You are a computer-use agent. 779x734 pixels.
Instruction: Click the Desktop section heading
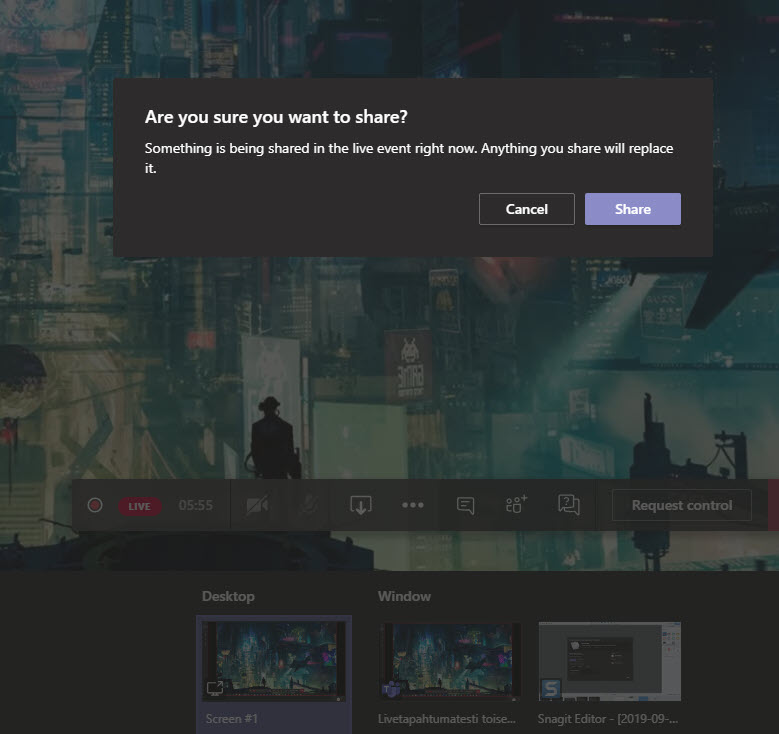point(228,596)
